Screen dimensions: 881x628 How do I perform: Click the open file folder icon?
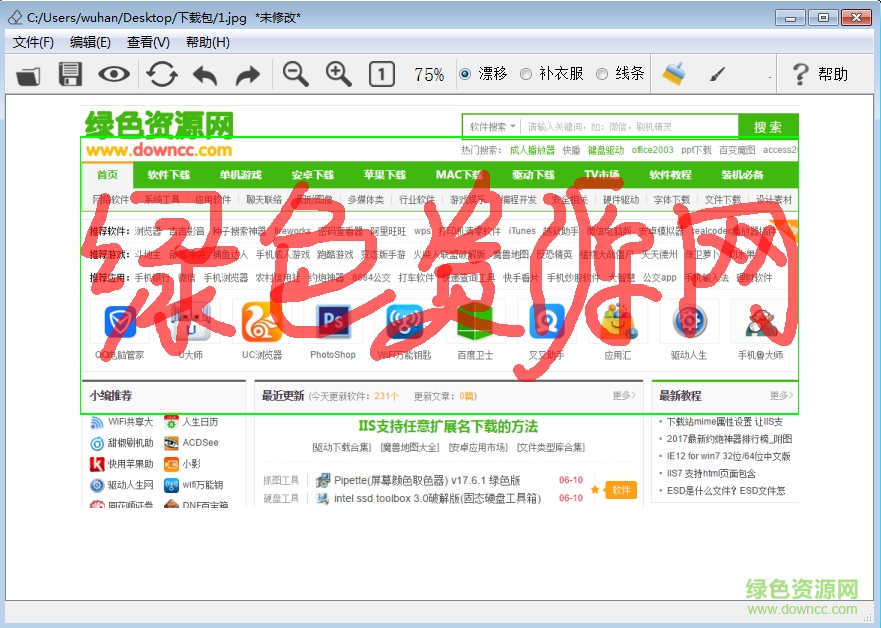(28, 74)
